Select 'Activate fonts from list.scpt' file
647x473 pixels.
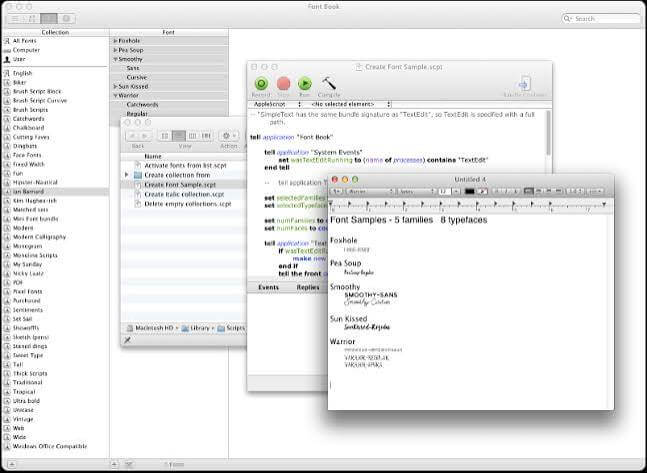pyautogui.click(x=184, y=166)
